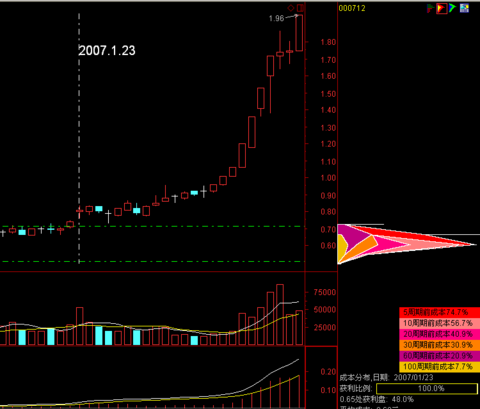Select the 60周期前成本20.9% purple legend
Image resolution: width=480 pixels, height=409 pixels.
439,356
